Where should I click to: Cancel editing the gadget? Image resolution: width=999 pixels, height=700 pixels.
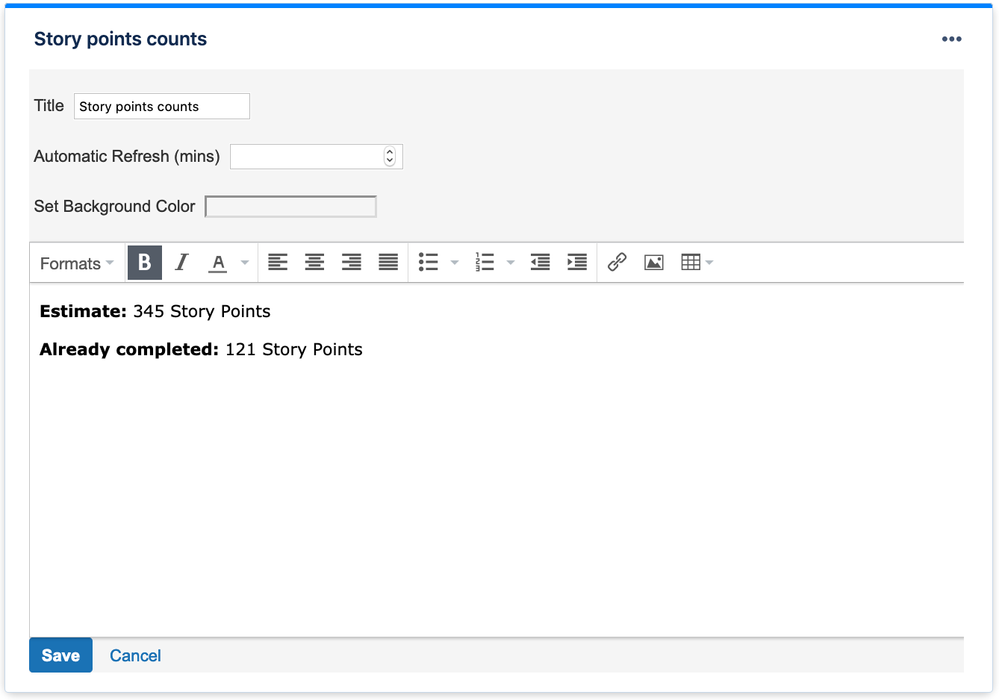[x=135, y=655]
